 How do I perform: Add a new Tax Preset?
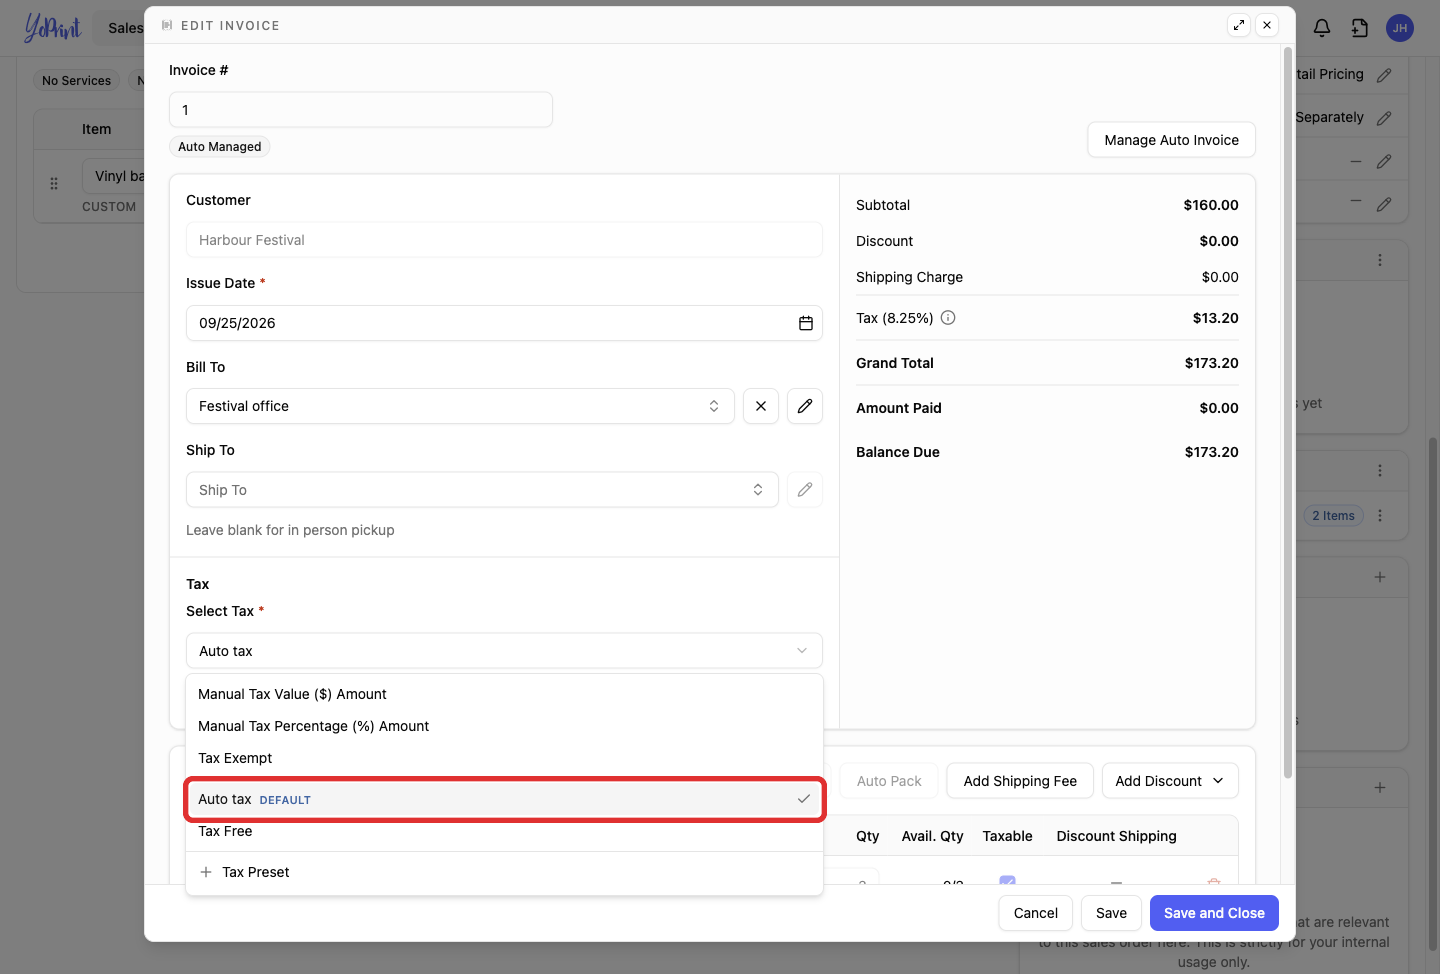coord(504,872)
